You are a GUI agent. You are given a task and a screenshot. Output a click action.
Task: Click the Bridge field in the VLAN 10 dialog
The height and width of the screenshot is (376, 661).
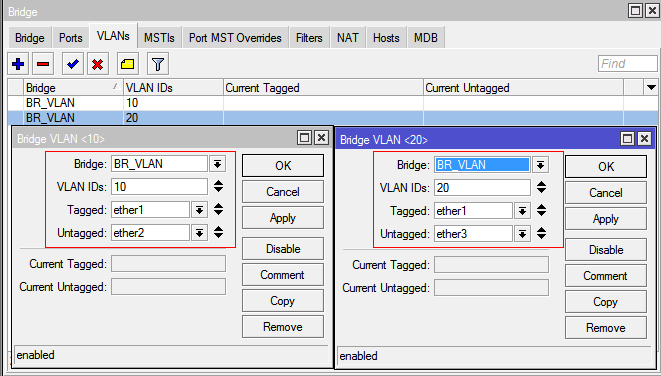pos(159,164)
